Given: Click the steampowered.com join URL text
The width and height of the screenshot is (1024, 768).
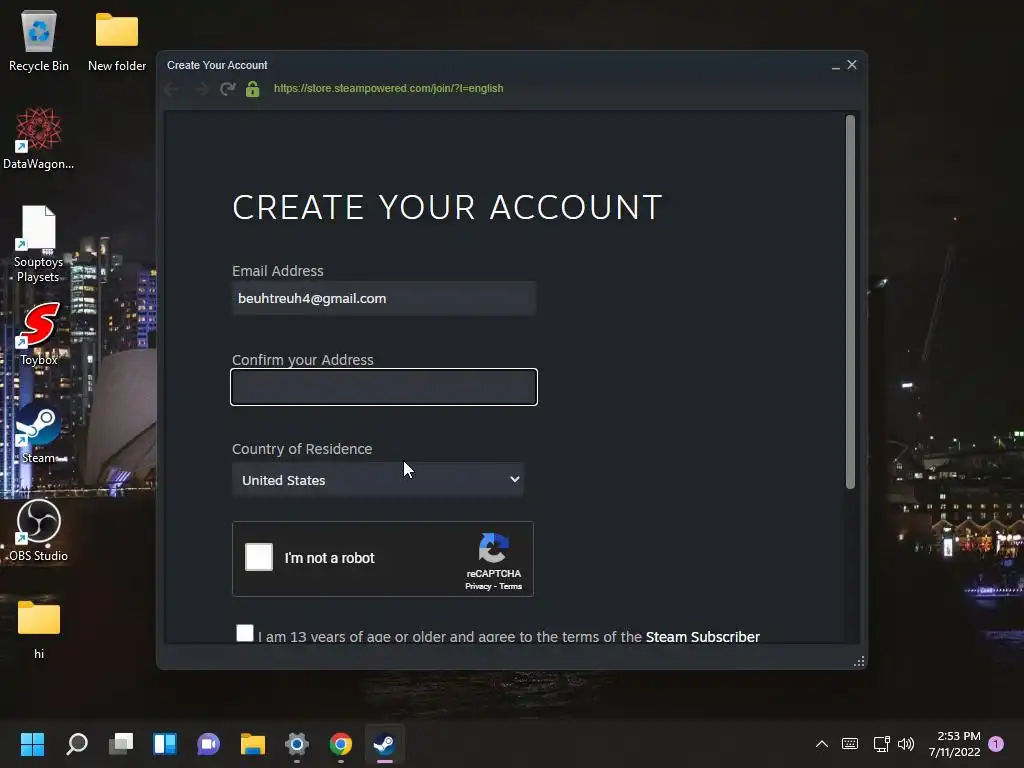Looking at the screenshot, I should coord(389,88).
